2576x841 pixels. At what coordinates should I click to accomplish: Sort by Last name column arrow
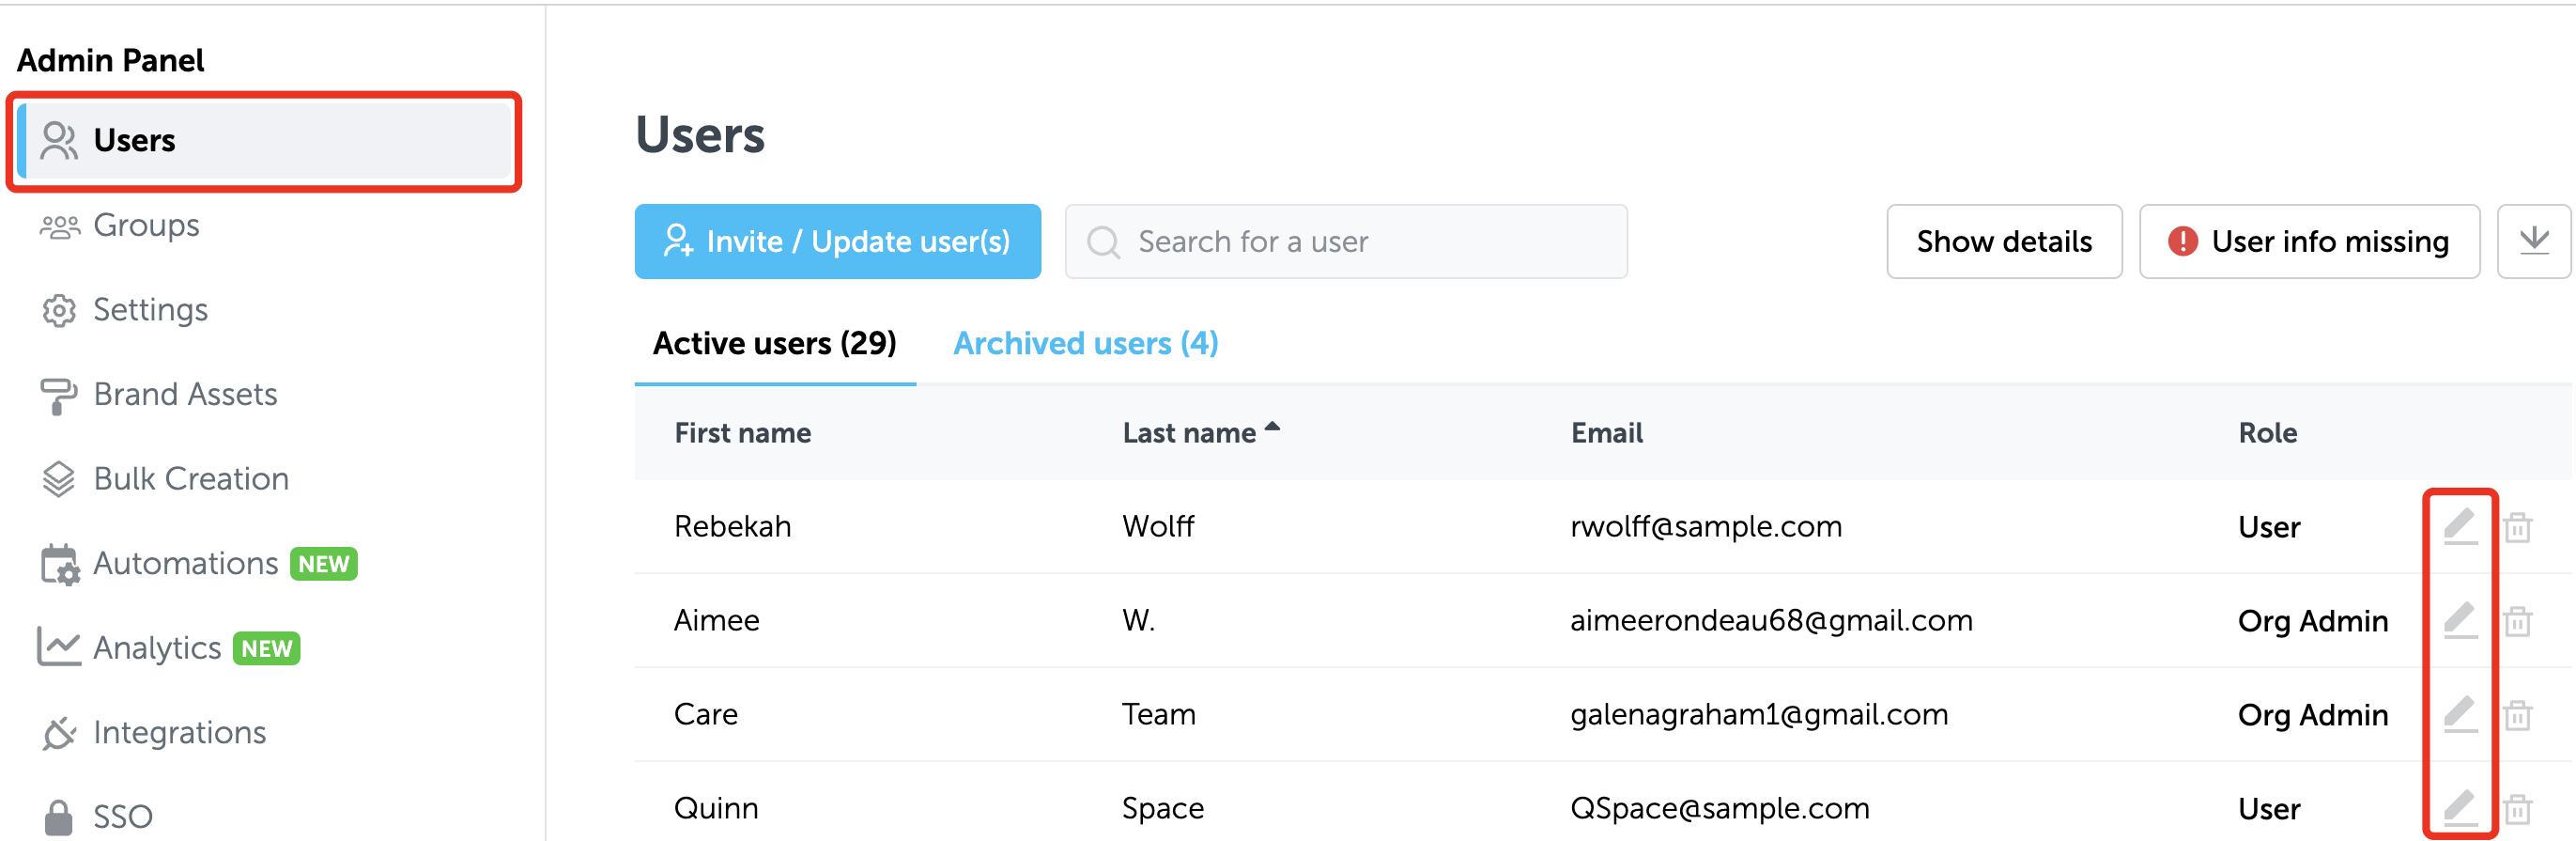[1272, 427]
